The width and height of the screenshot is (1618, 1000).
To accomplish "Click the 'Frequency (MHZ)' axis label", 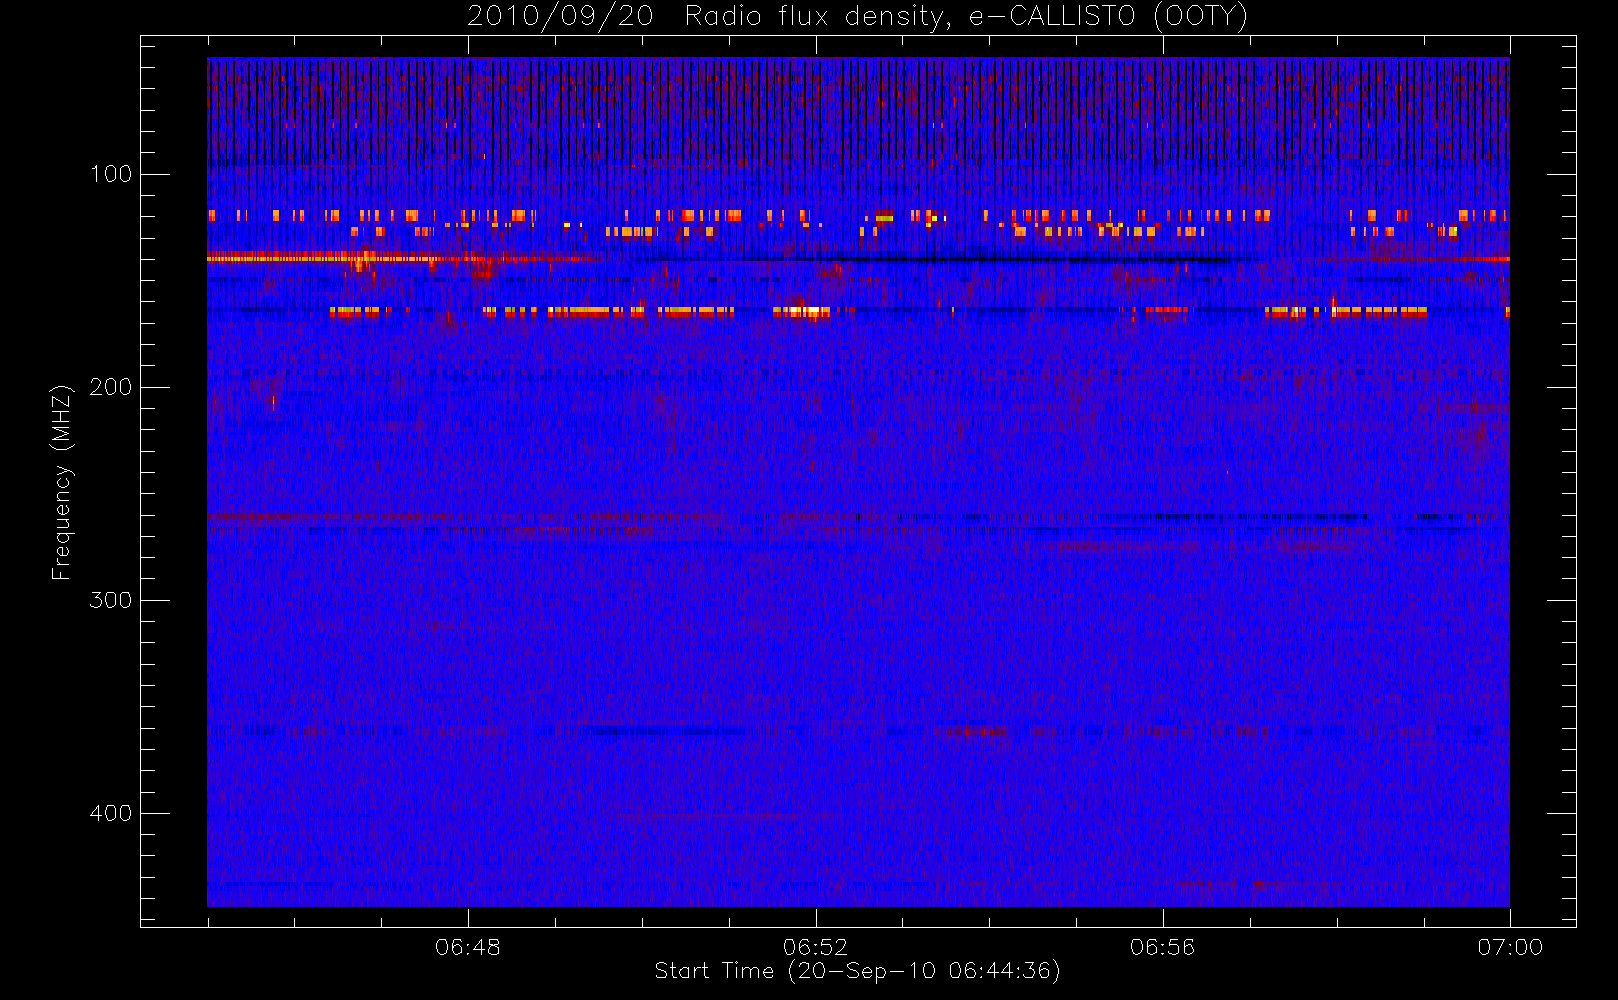I will [x=62, y=482].
